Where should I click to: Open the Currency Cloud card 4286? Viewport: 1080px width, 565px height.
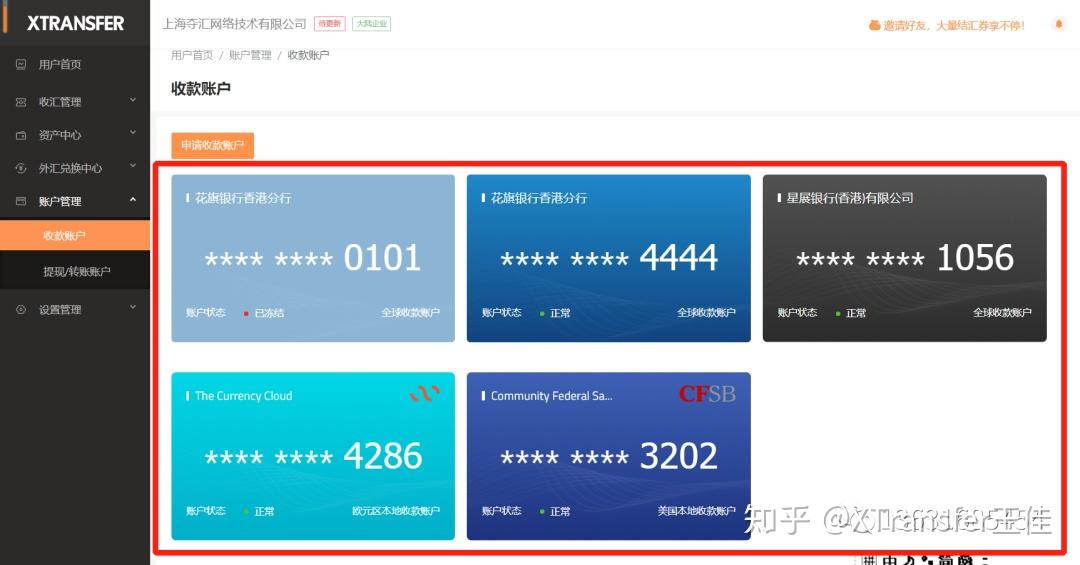(x=313, y=456)
